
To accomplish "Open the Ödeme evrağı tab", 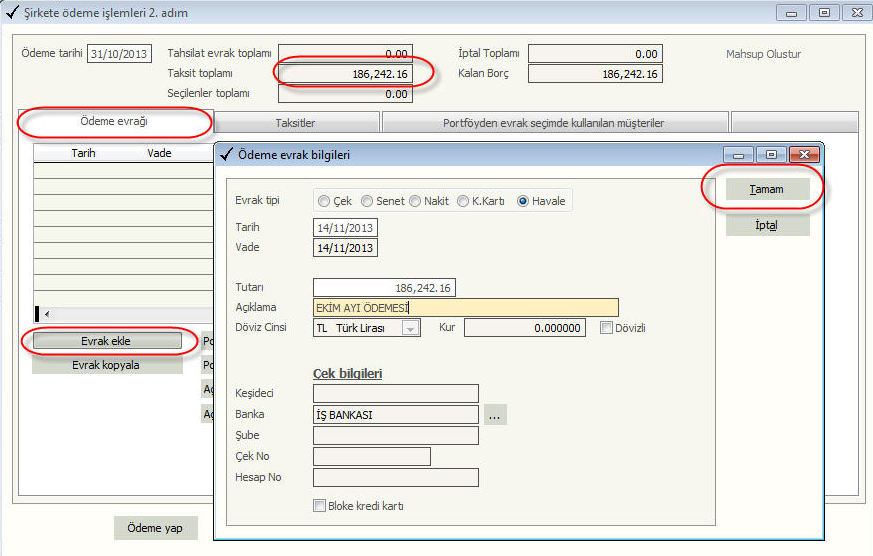I will (x=113, y=121).
